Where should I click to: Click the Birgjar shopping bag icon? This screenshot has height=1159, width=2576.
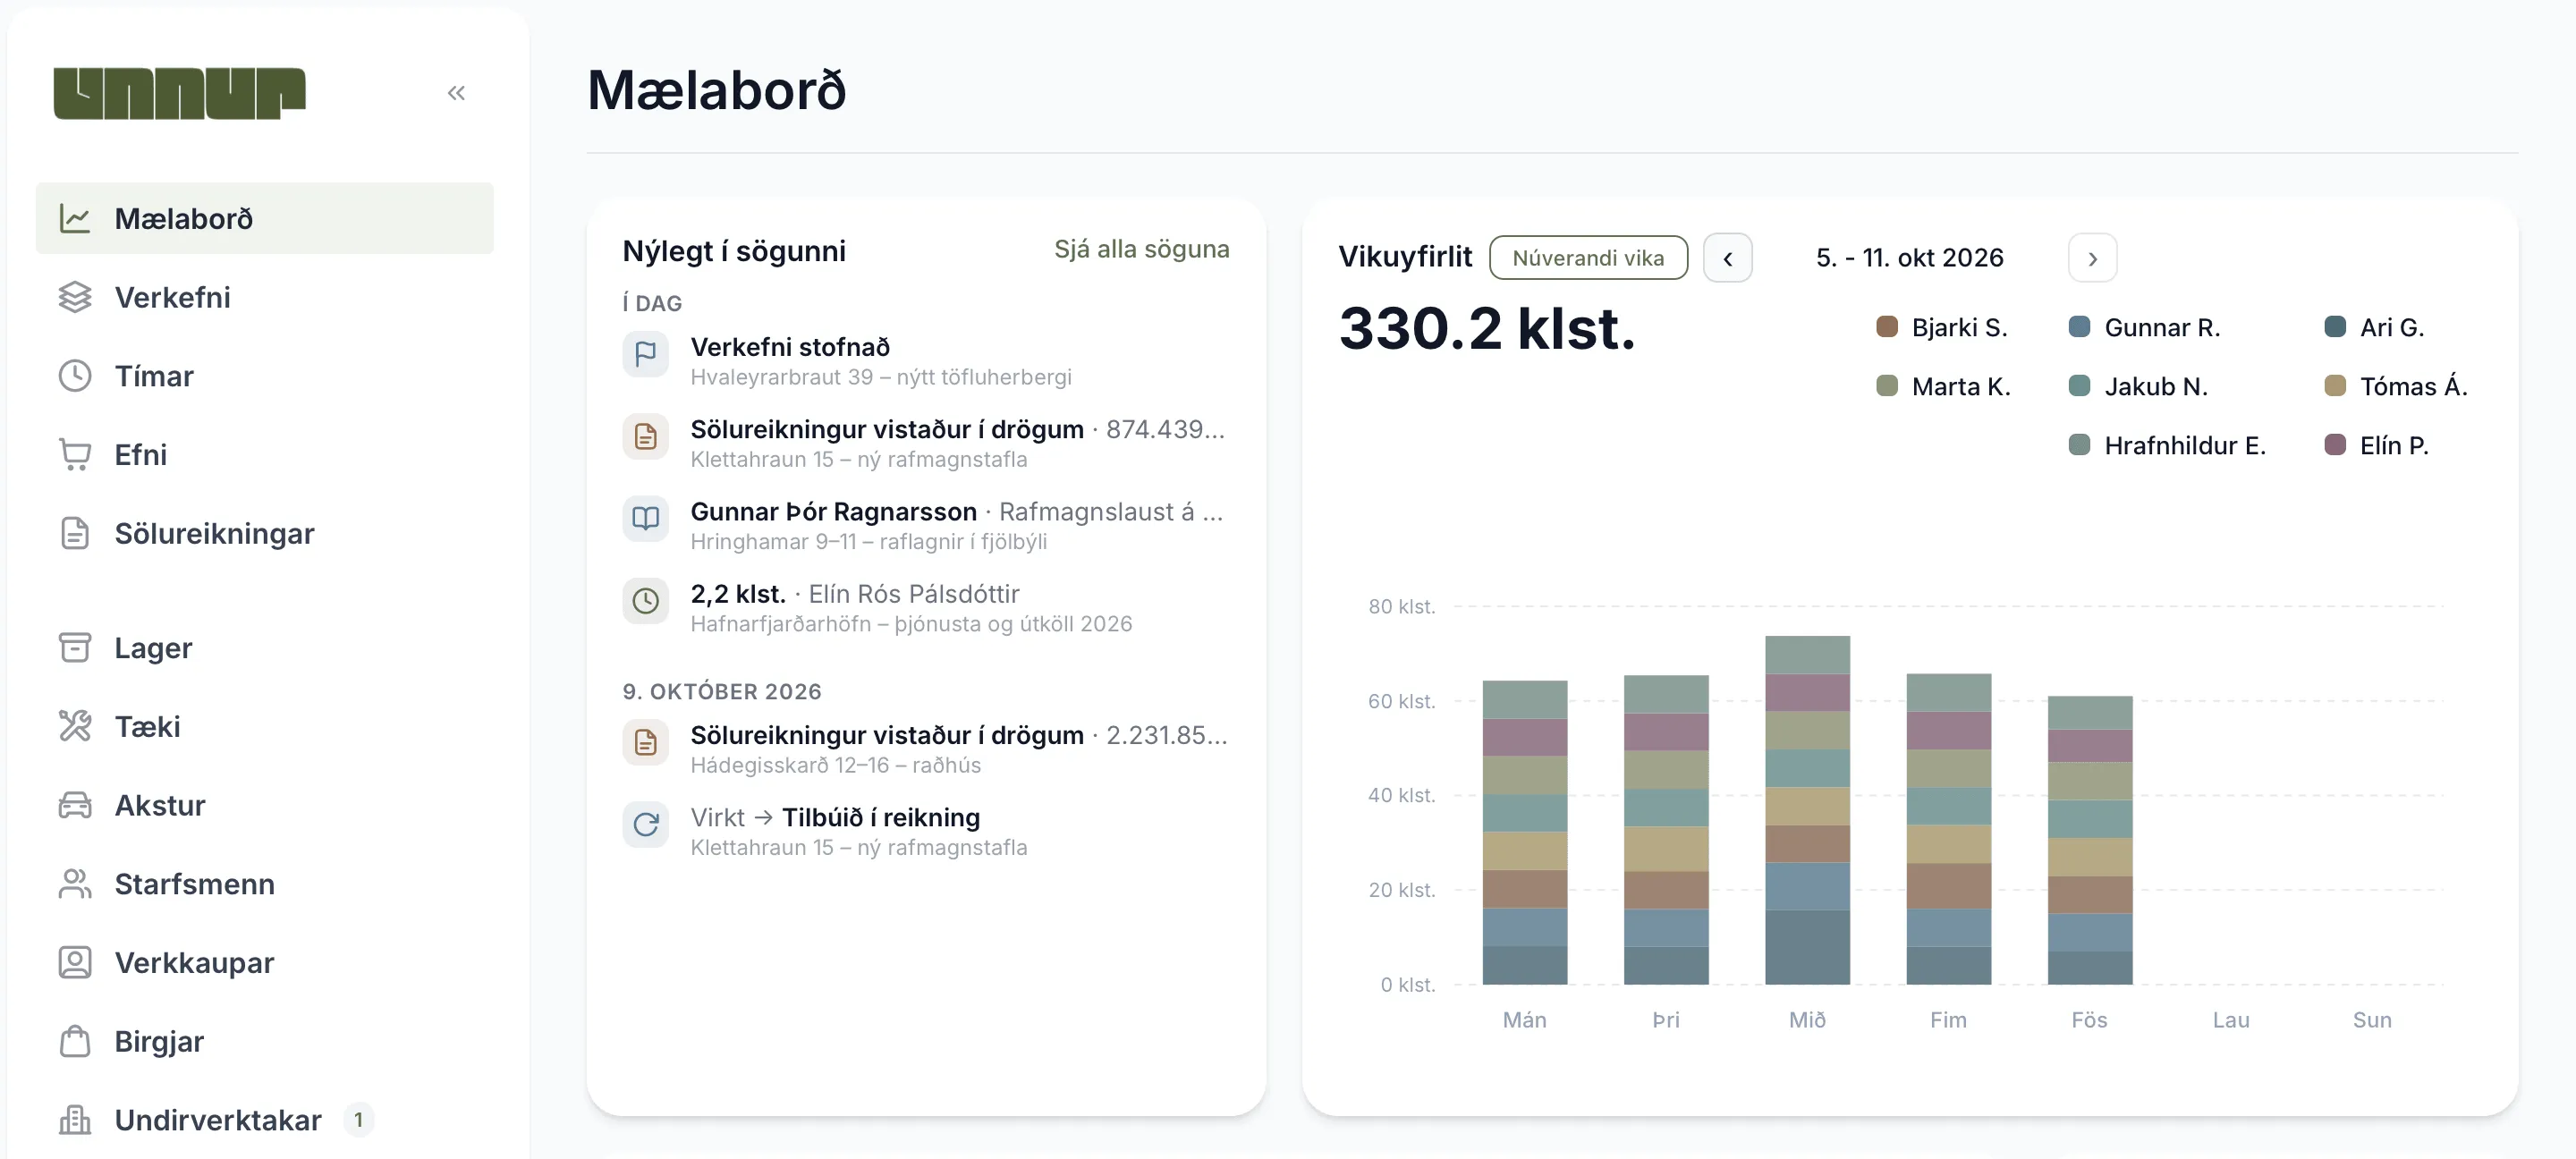point(75,1041)
